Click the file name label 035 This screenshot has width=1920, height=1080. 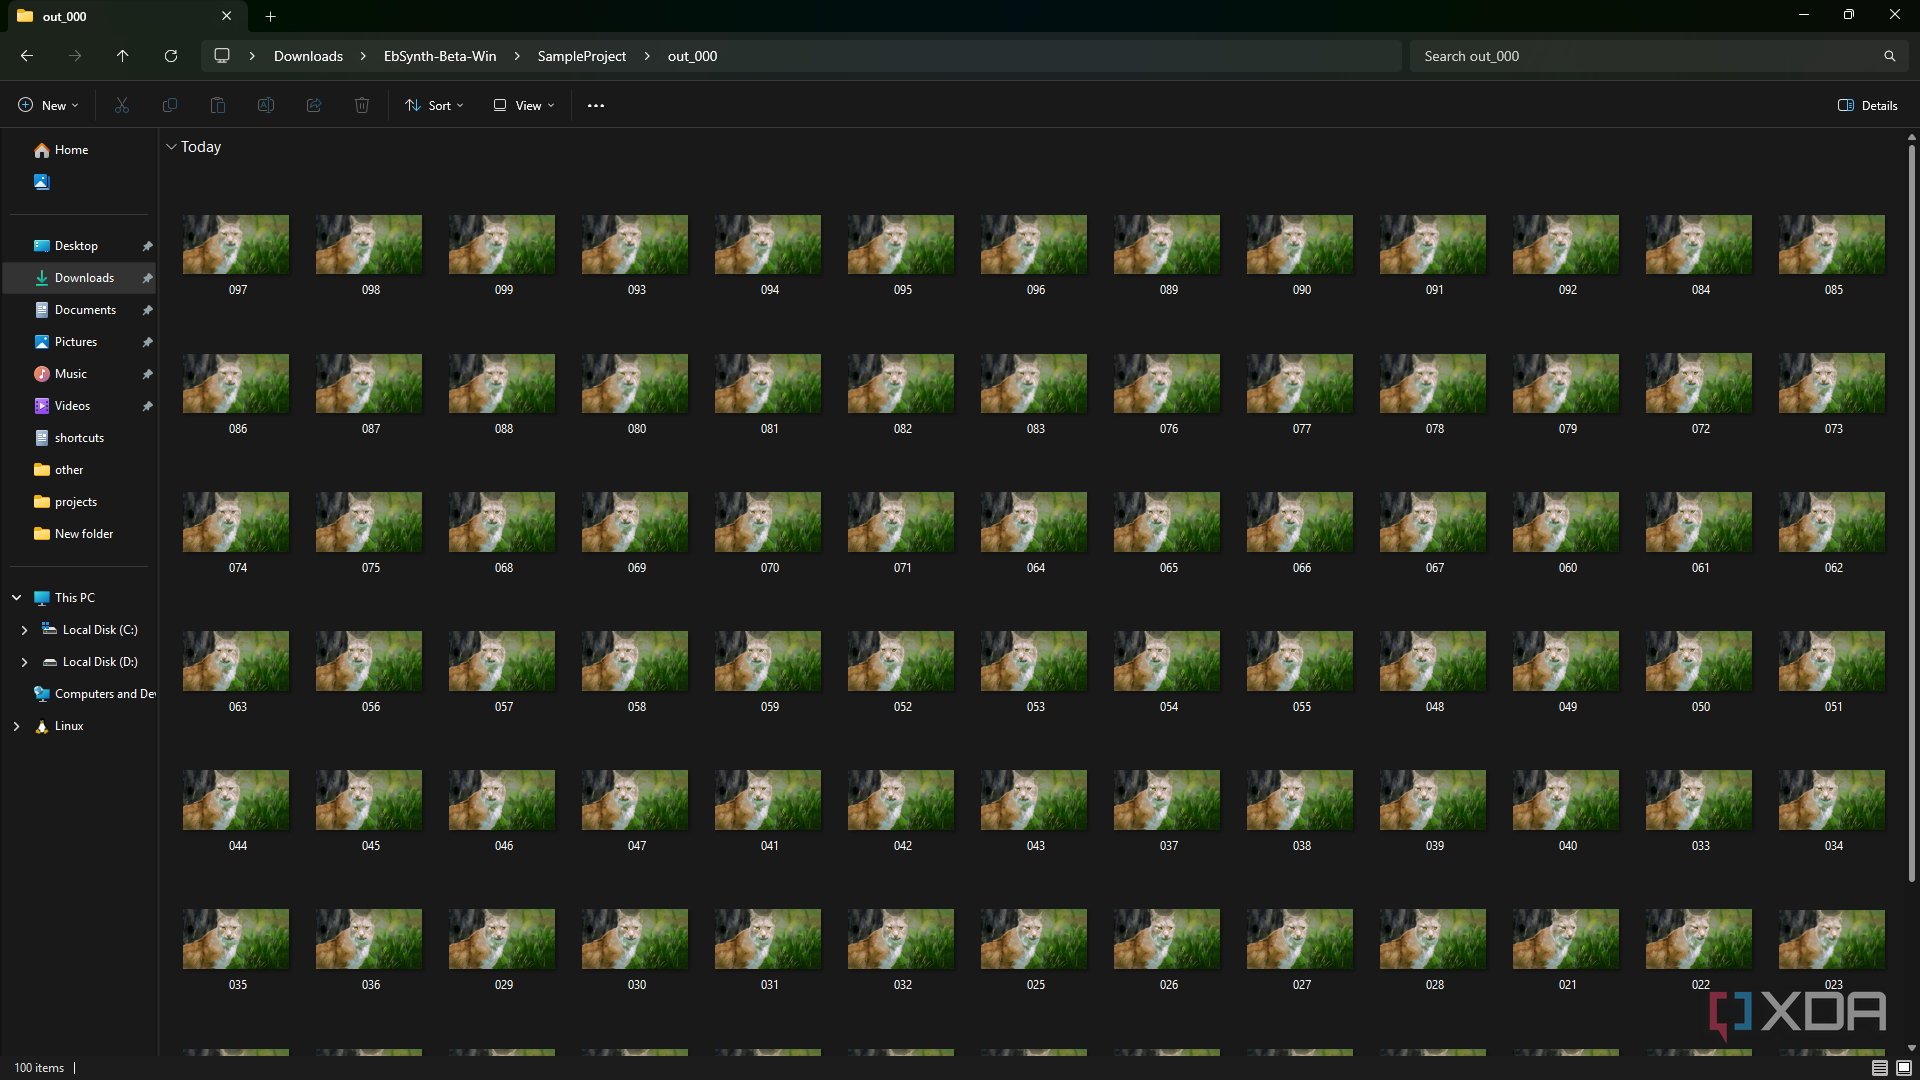pos(238,985)
